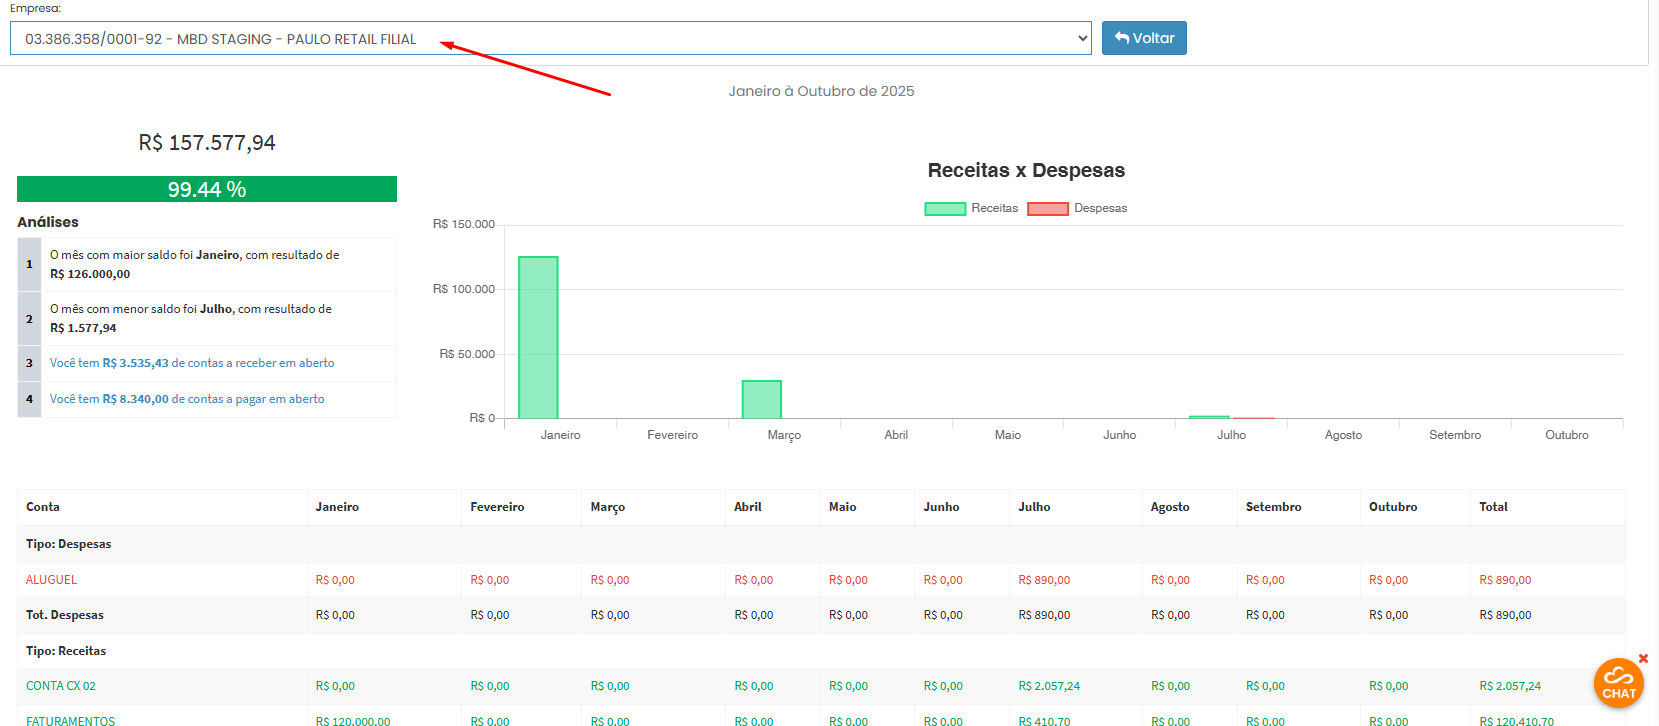This screenshot has height=726, width=1659.
Task: Click the Março green revenue bar
Action: [761, 399]
